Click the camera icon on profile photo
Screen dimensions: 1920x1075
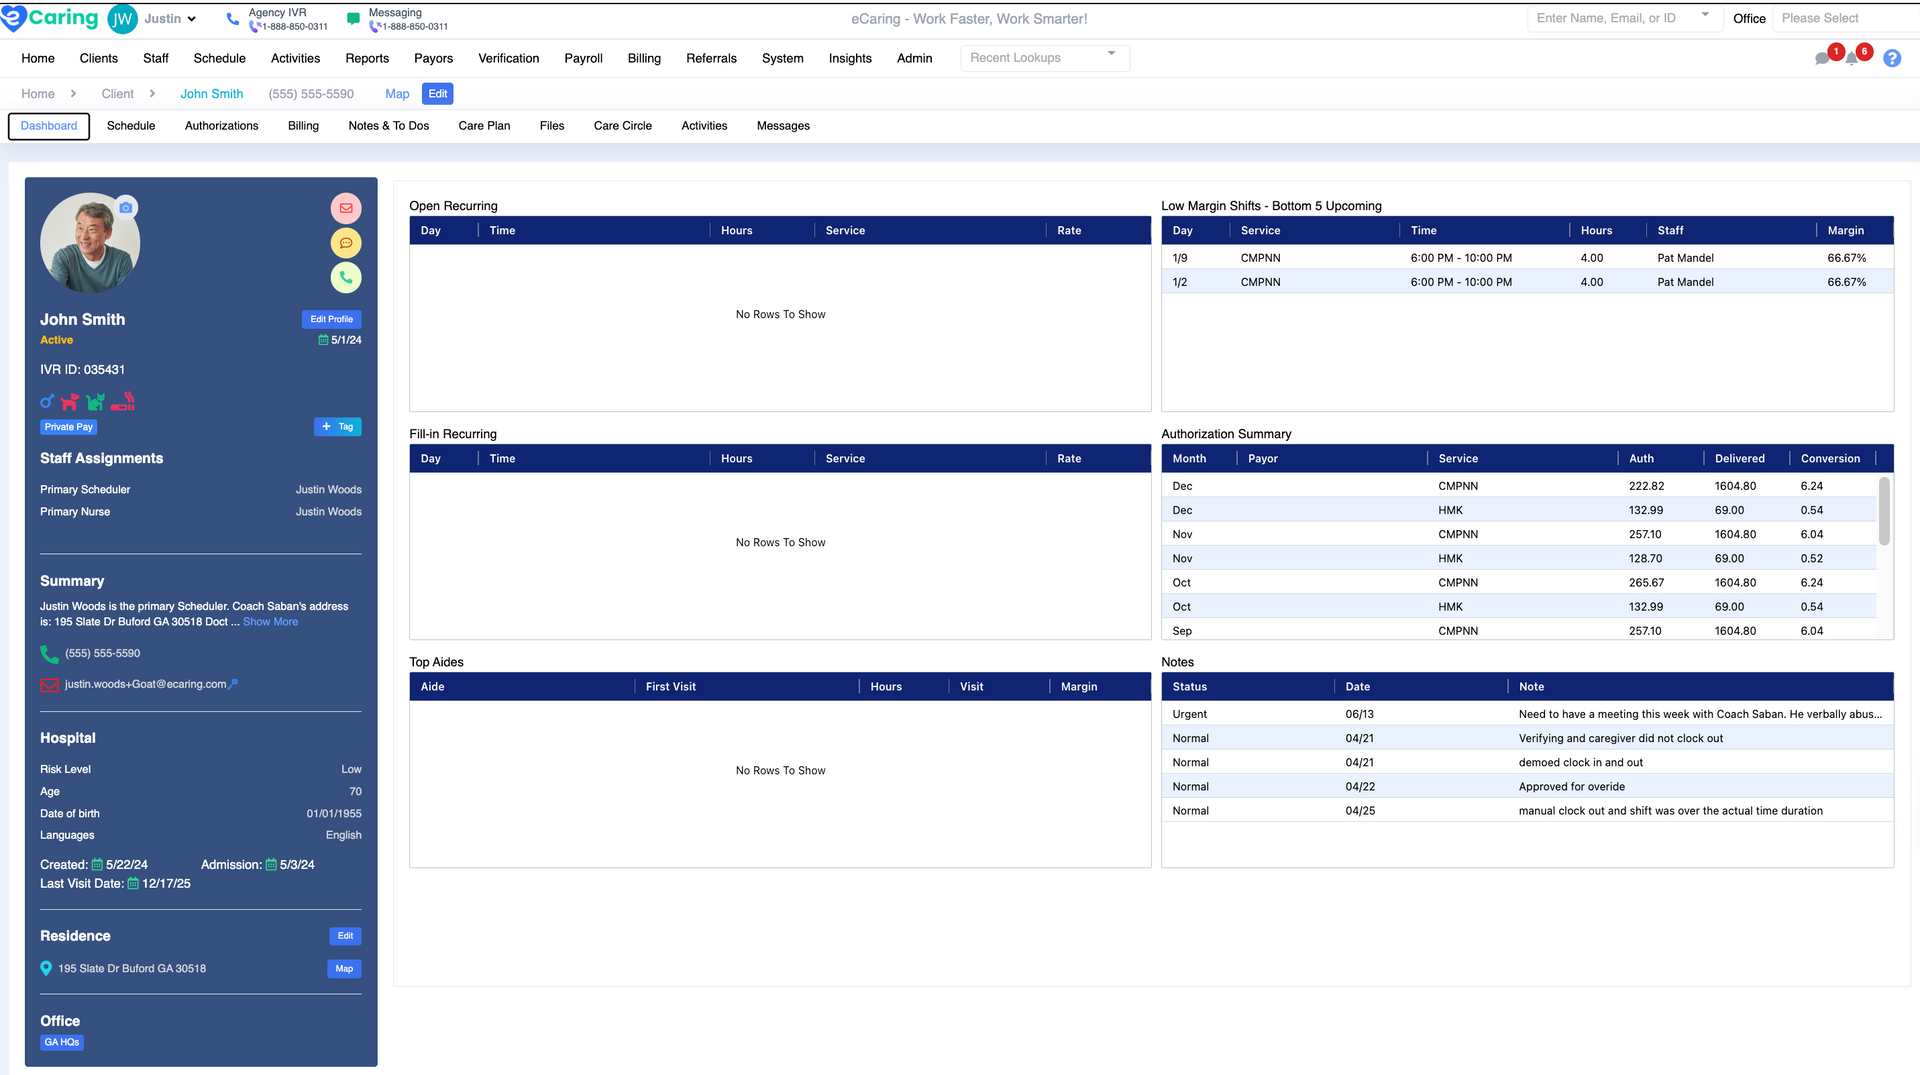(x=126, y=208)
